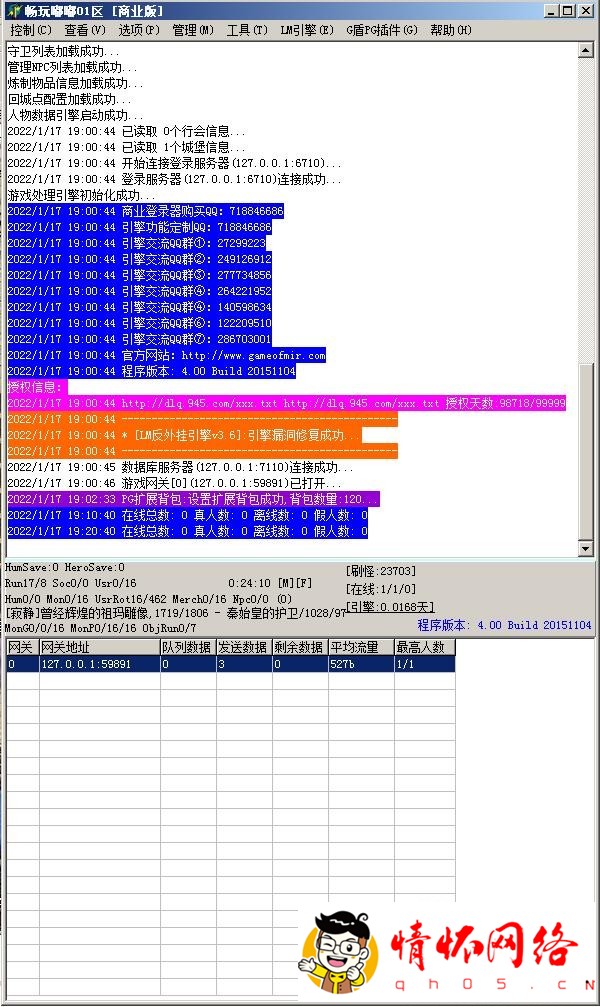Click the 队列数据 column header
This screenshot has width=600, height=1007.
coord(188,647)
